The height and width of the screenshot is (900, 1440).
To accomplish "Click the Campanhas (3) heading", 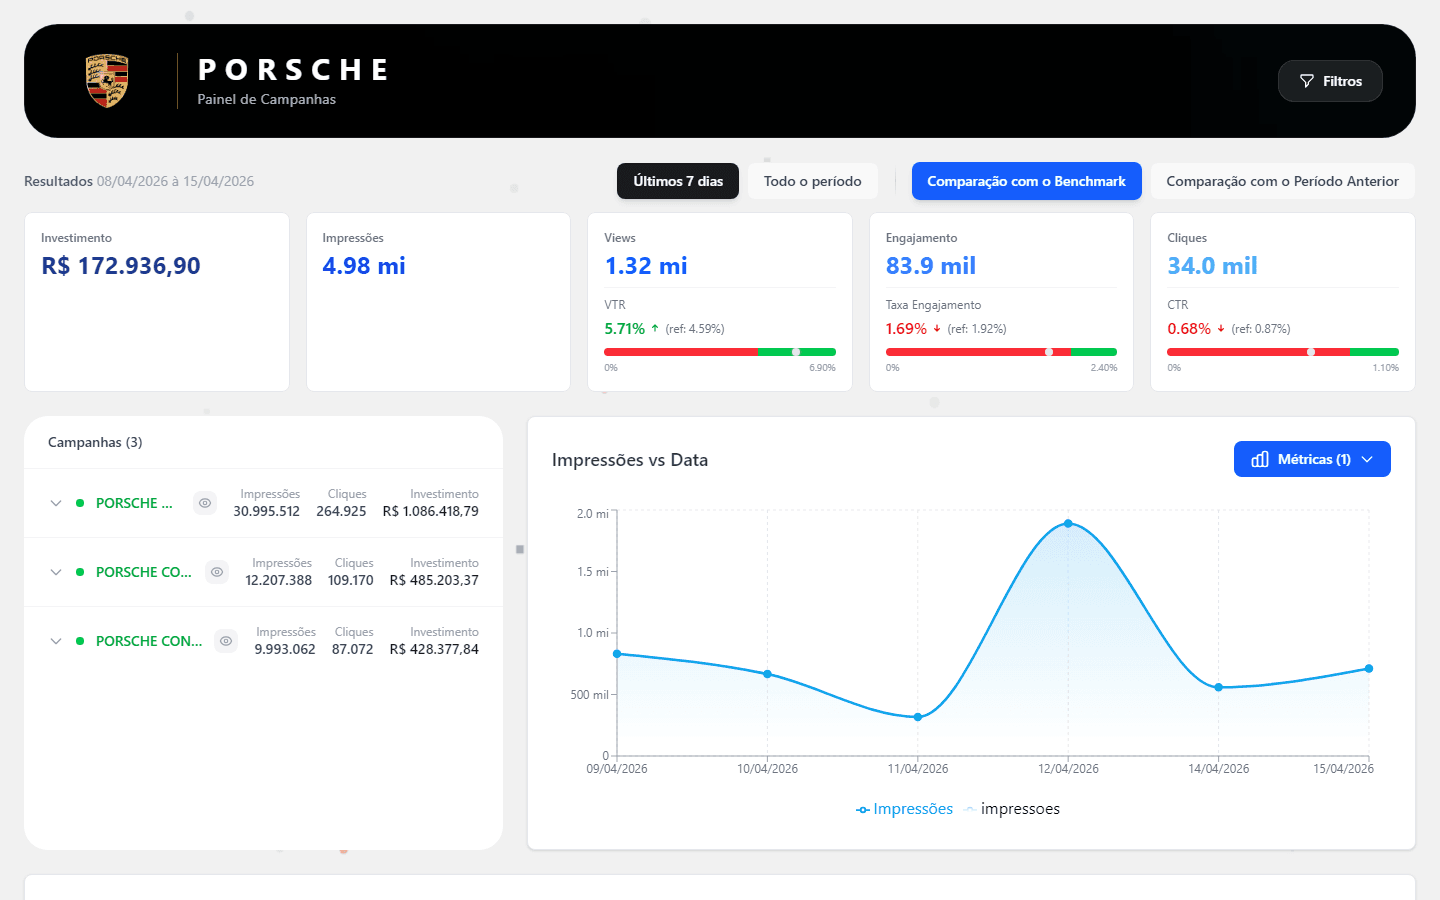I will 95,442.
